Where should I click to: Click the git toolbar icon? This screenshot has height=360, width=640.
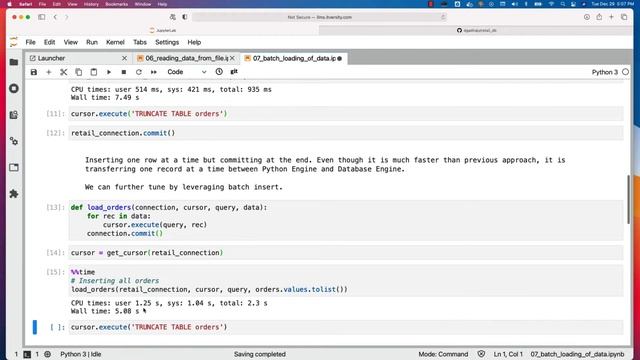[234, 72]
